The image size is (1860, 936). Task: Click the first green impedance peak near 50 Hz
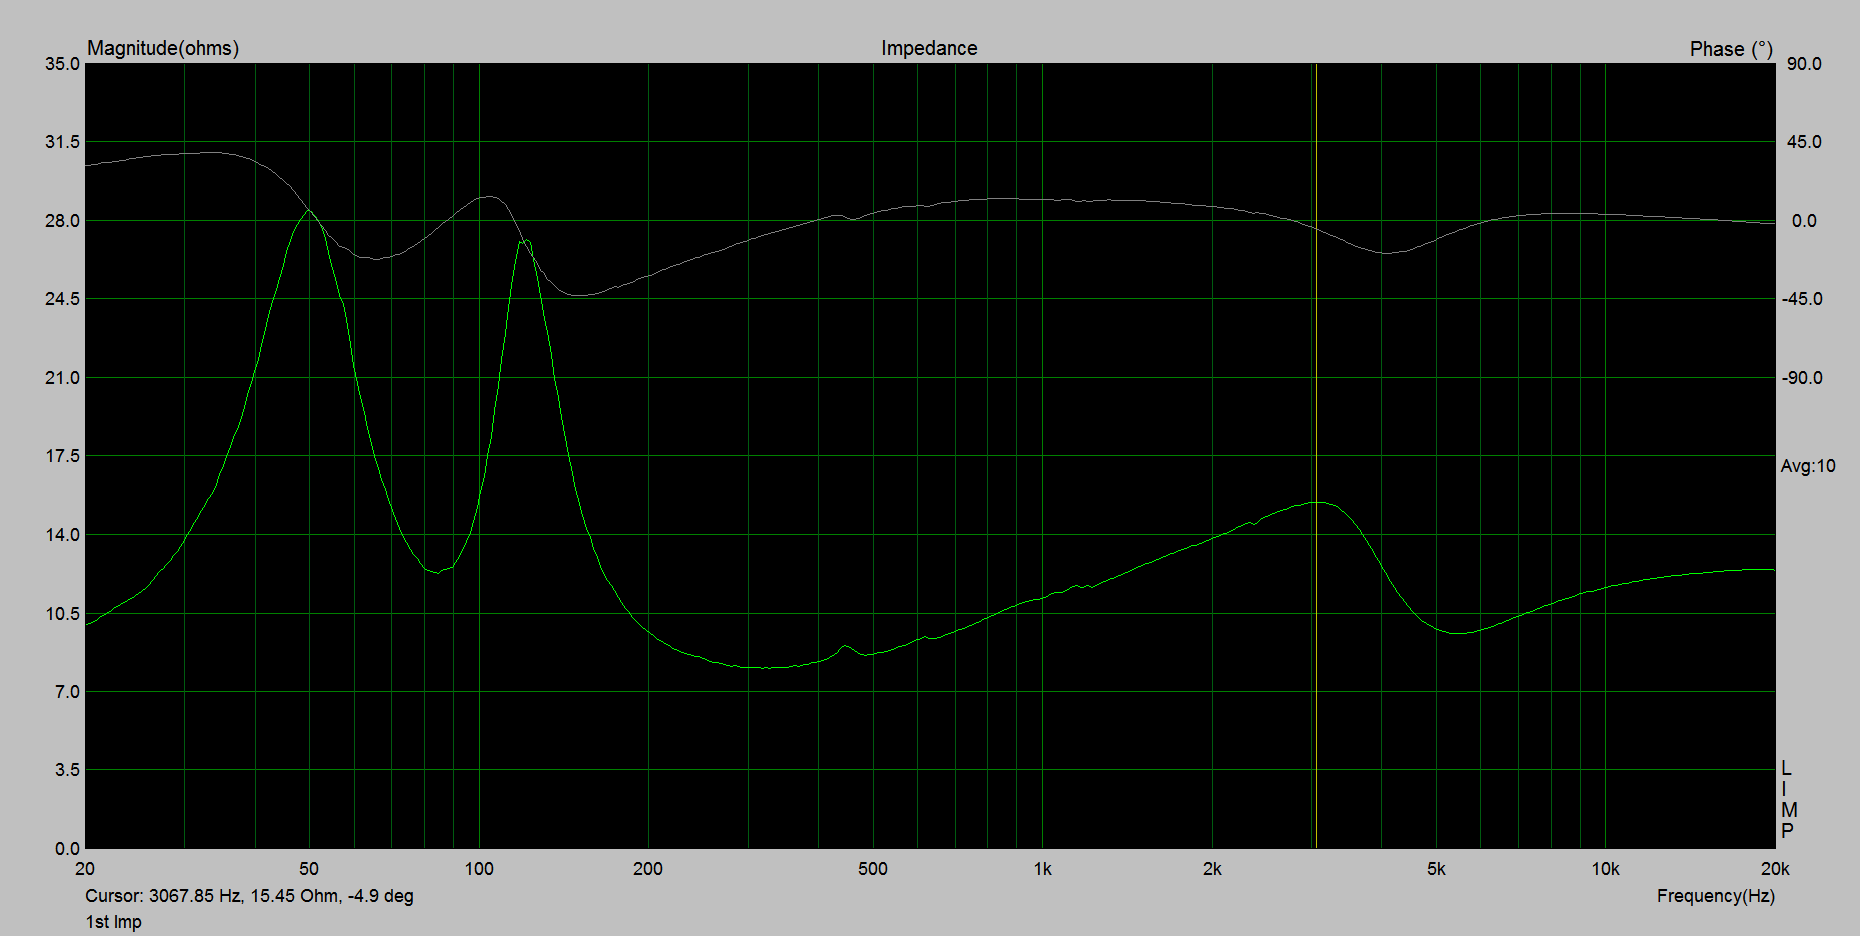point(309,210)
